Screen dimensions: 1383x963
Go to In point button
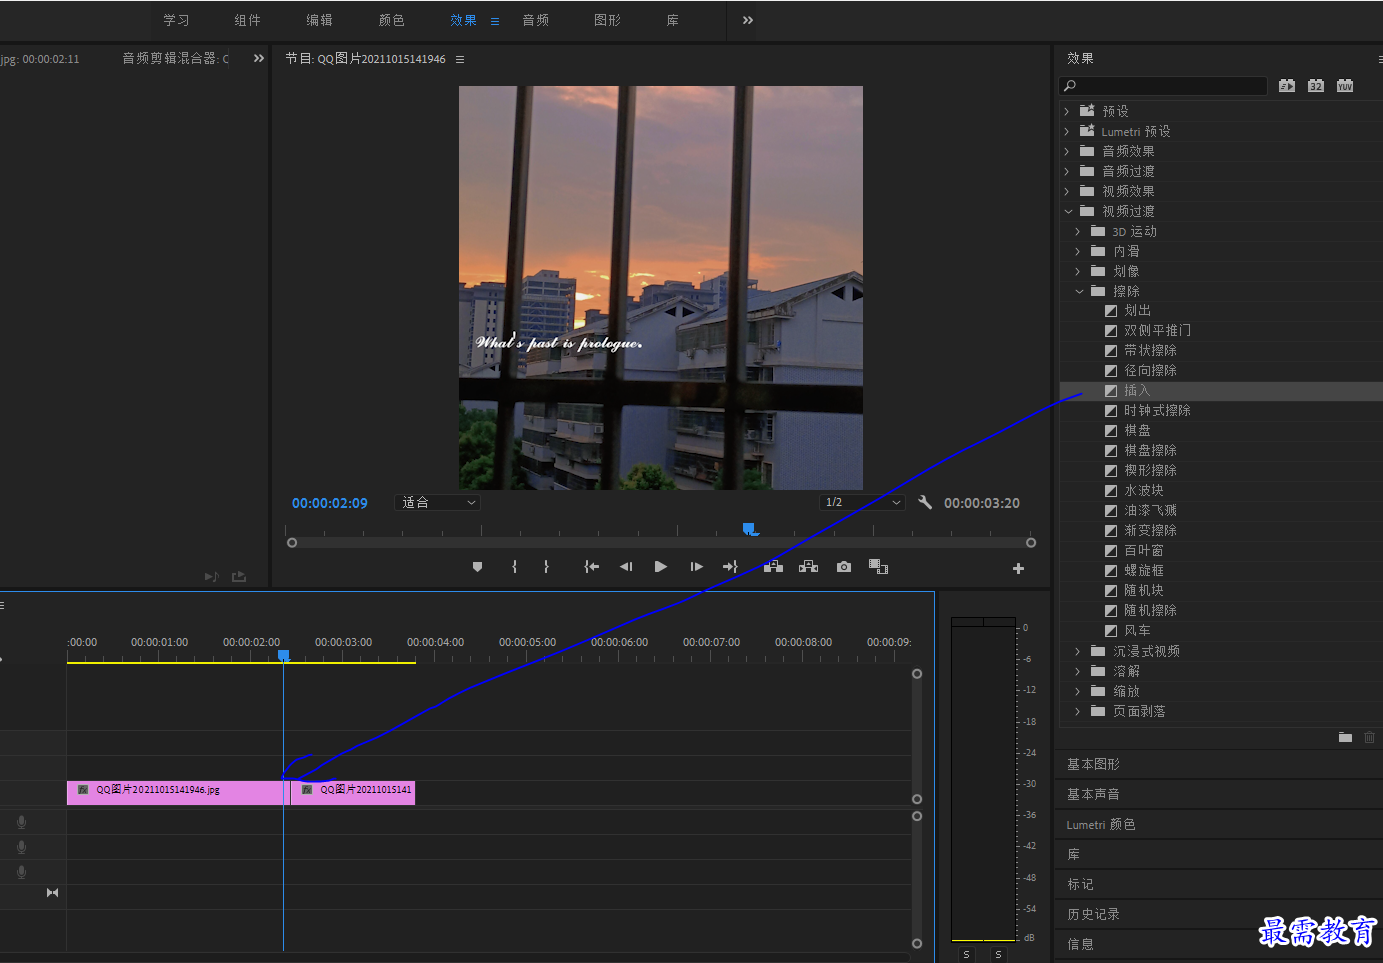point(592,567)
